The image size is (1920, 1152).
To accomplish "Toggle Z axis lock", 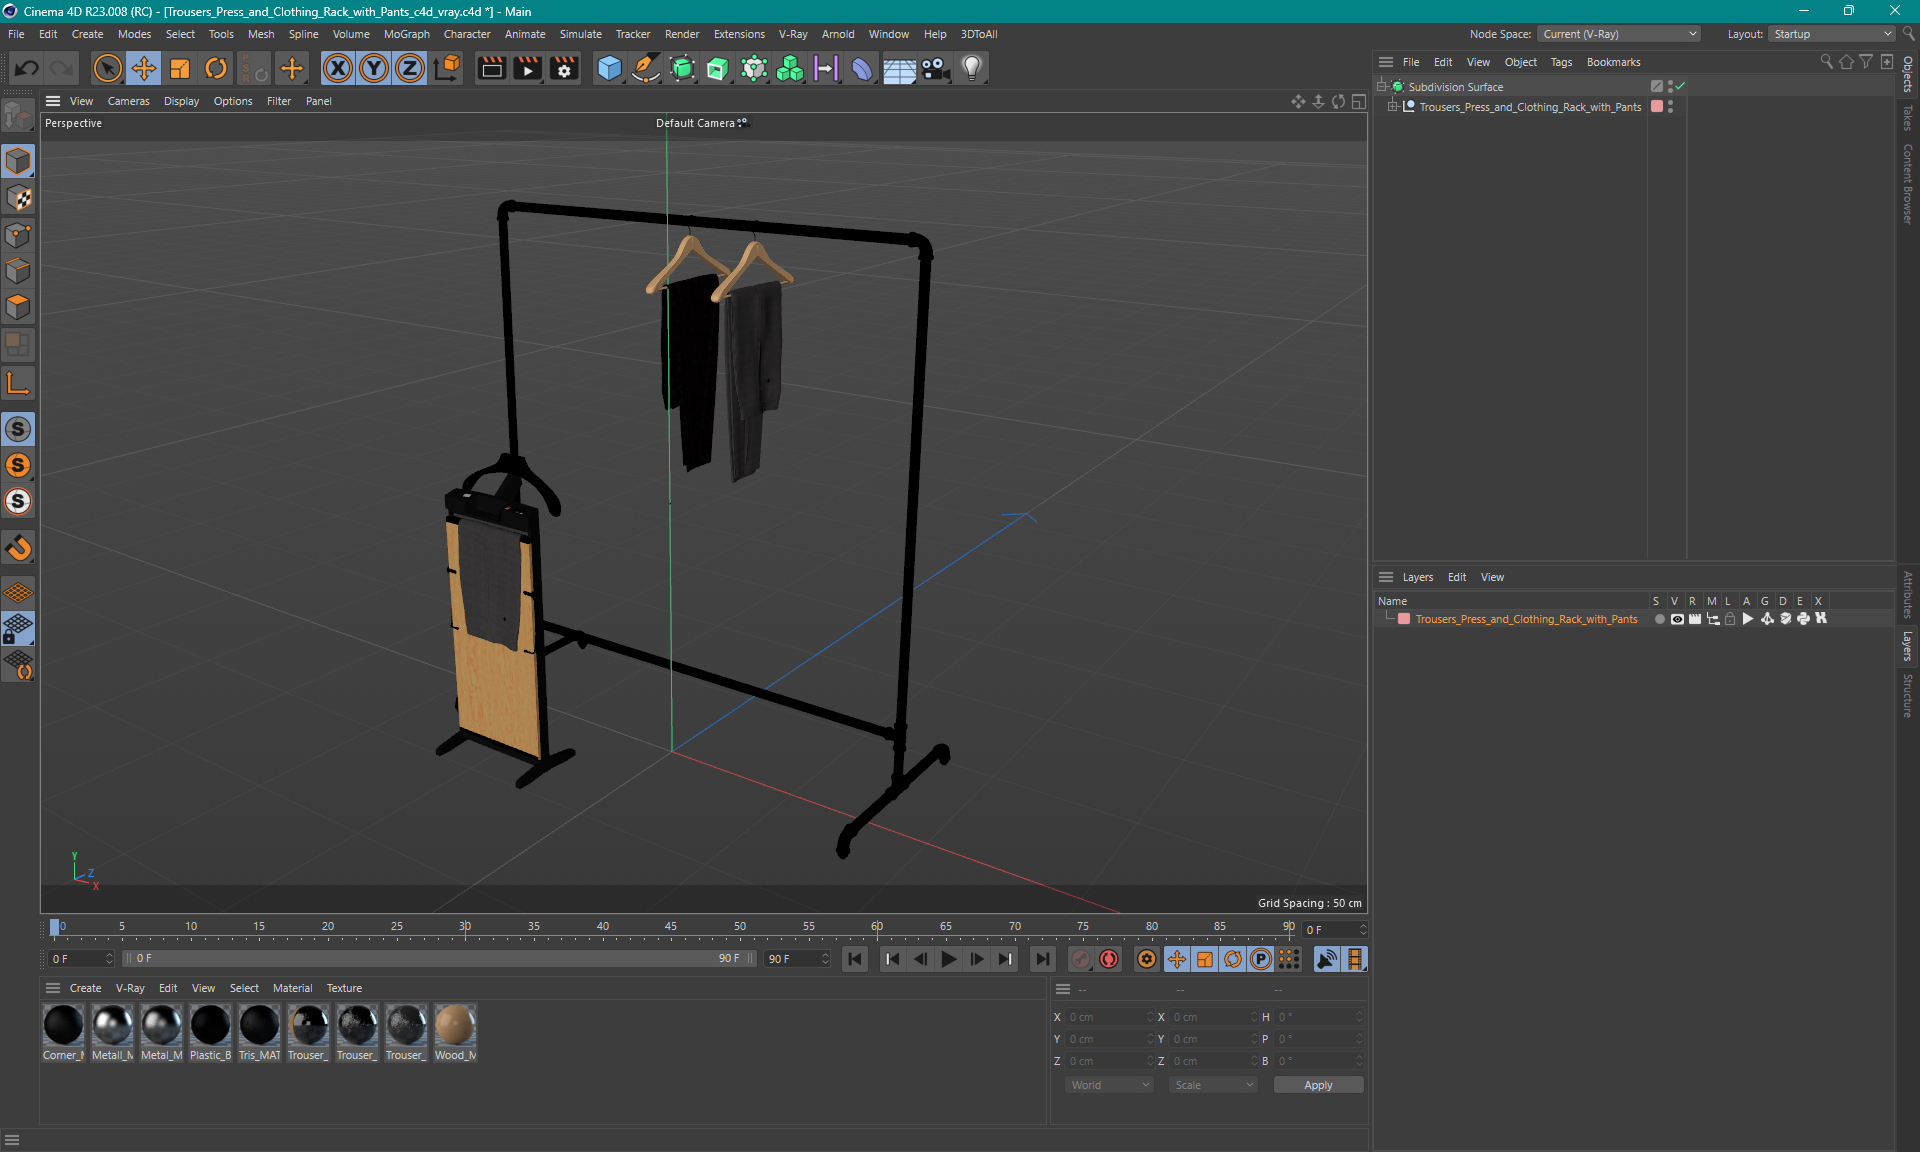I will (410, 68).
